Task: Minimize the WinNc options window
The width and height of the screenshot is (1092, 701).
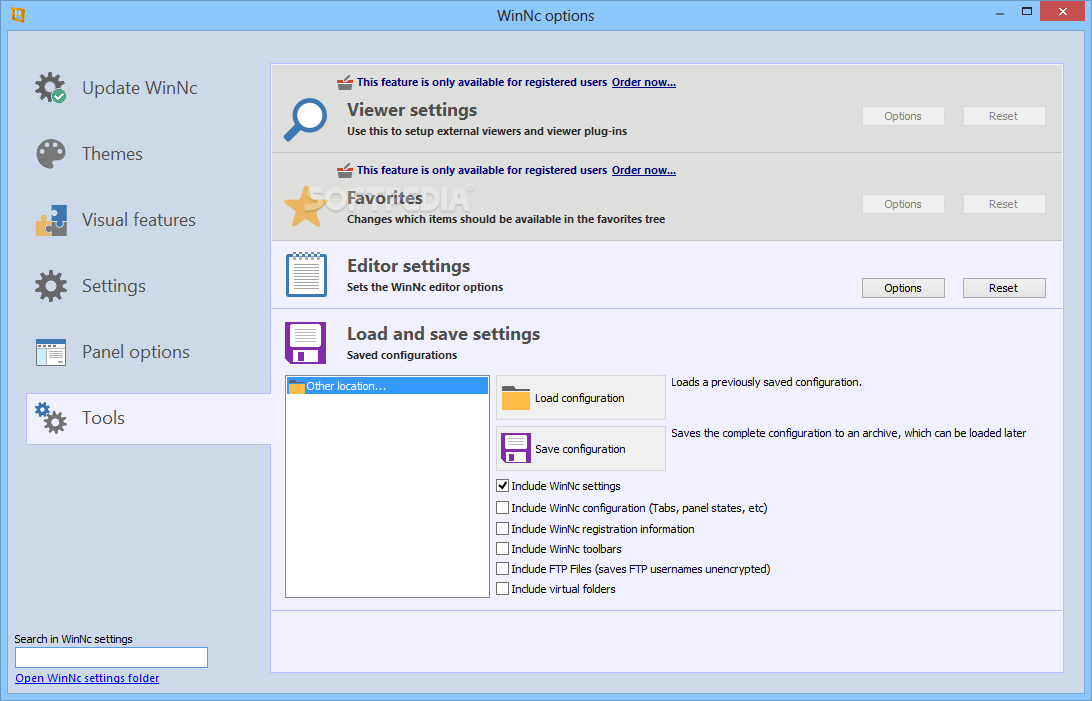Action: tap(999, 13)
